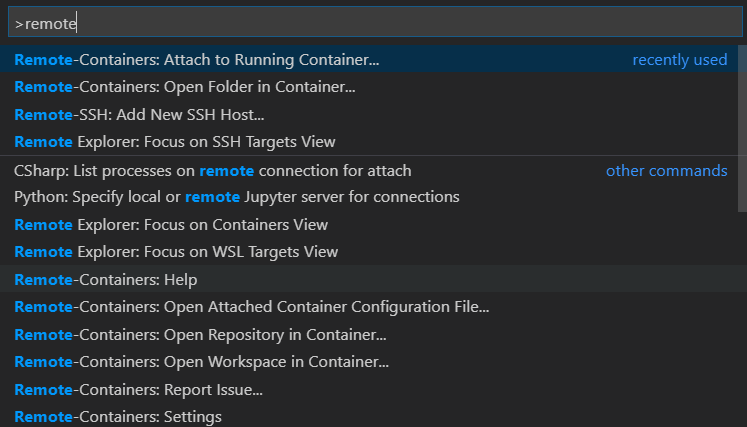Viewport: 747px width, 427px height.
Task: Open Remote-Containers: Settings command
Action: (x=118, y=416)
